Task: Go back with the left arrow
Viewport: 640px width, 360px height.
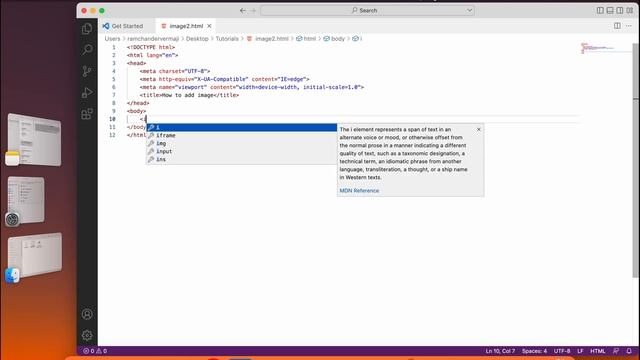Action: 243,10
